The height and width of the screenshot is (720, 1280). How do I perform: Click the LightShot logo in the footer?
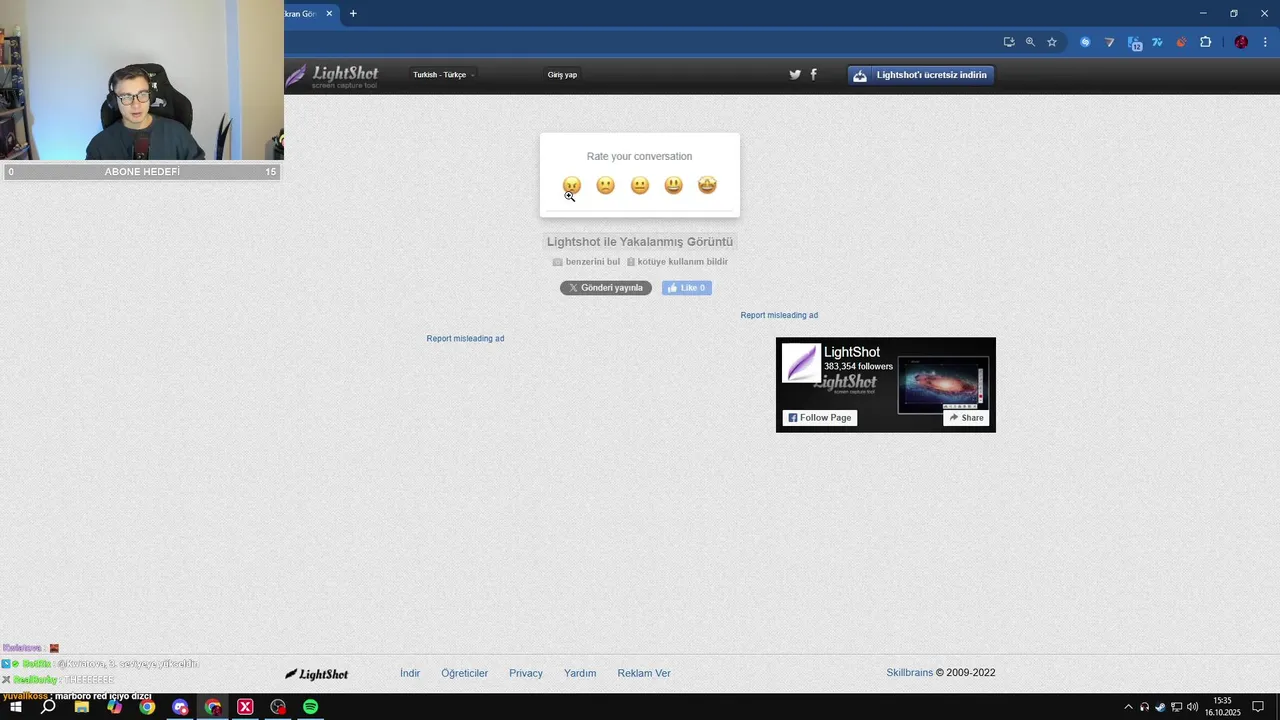click(x=317, y=674)
